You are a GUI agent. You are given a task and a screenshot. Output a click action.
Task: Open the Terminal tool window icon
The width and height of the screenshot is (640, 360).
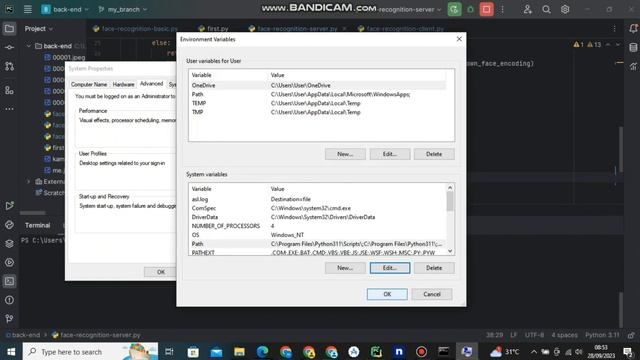(9, 281)
